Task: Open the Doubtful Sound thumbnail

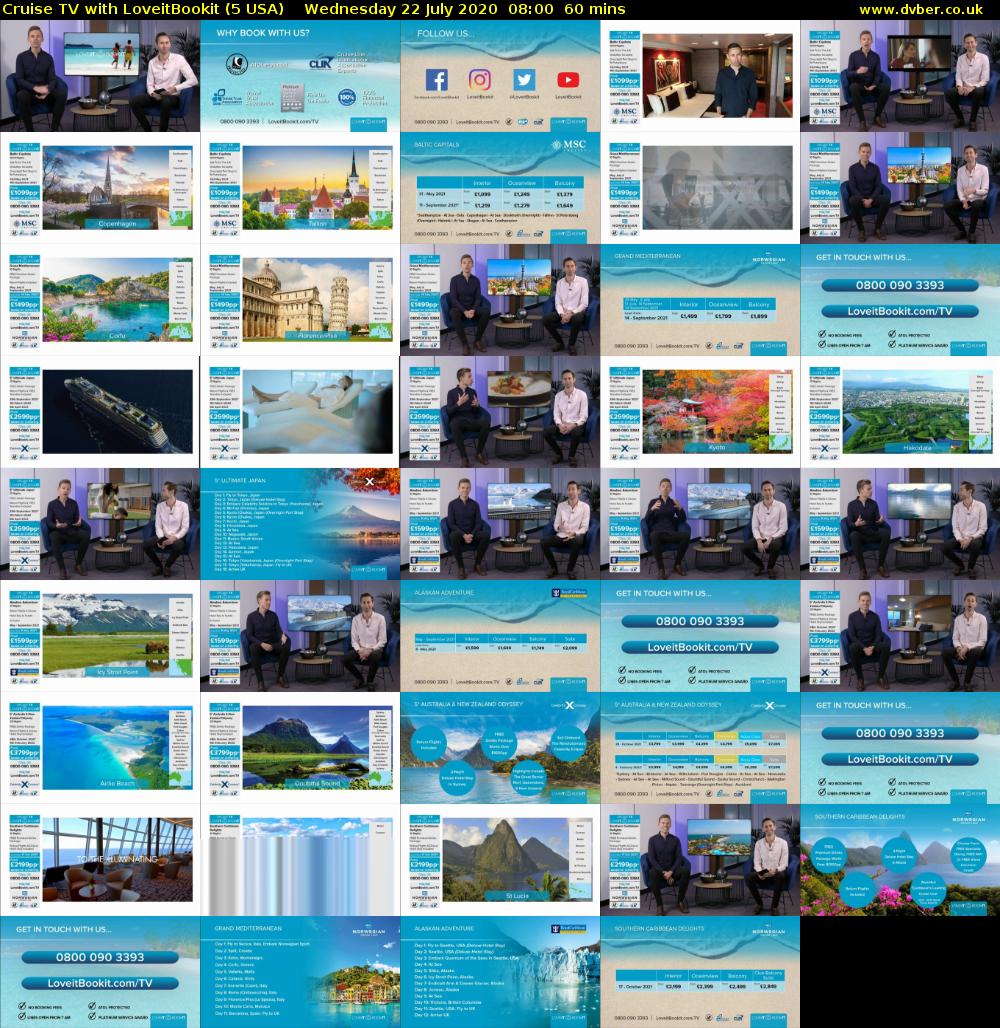Action: (x=300, y=747)
